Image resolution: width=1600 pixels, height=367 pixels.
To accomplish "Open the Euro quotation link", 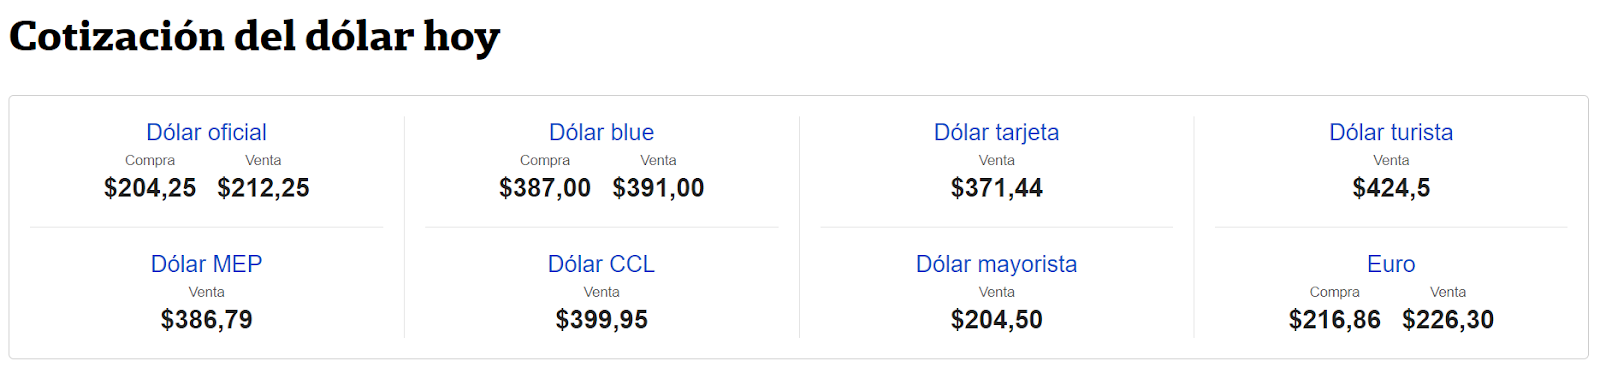I will coord(1391,264).
